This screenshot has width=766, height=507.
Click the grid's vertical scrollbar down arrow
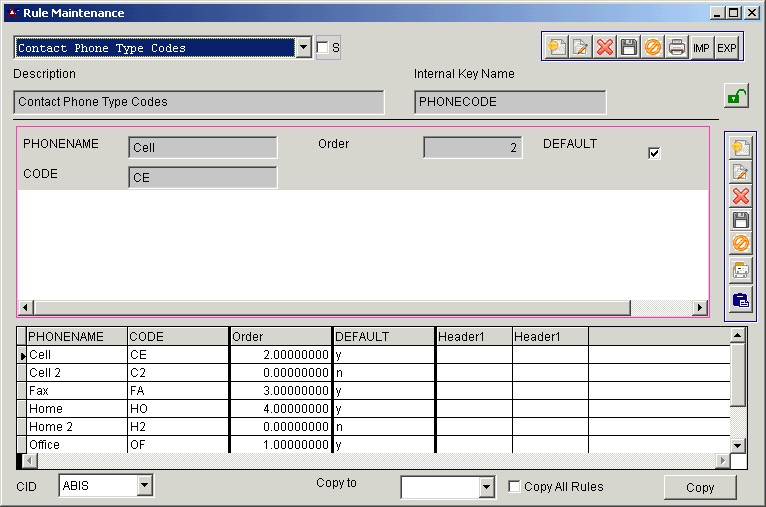click(x=738, y=445)
